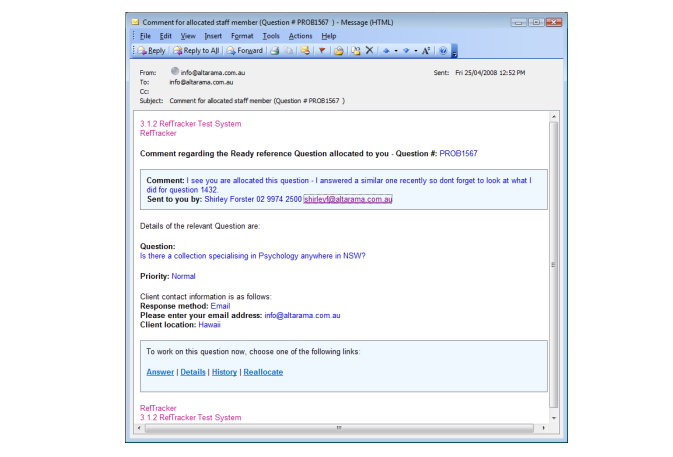This screenshot has height=457, width=673.
Task: Open the File menu
Action: click(x=145, y=36)
